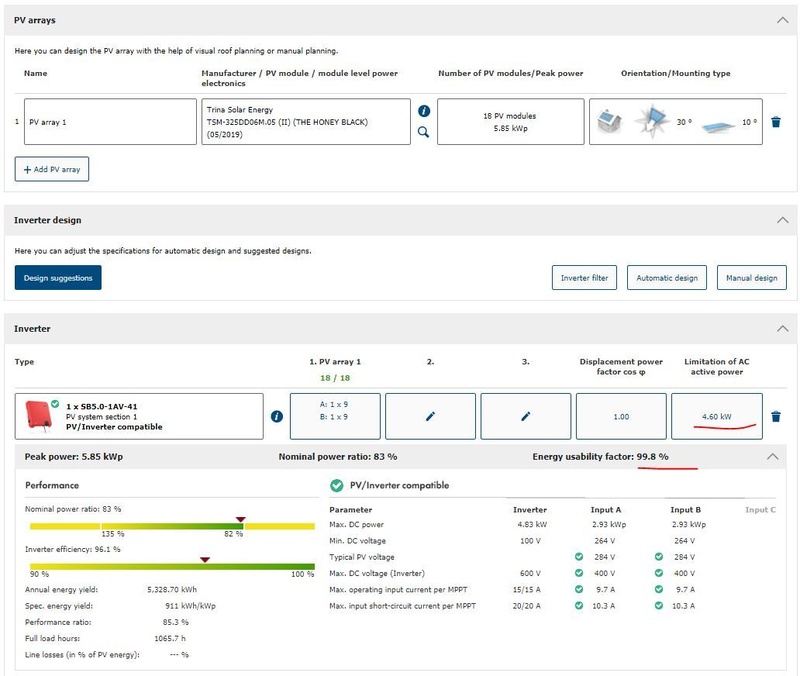This screenshot has width=800, height=676.
Task: Click the Max. DC power 4.83 kW value
Action: tap(532, 524)
